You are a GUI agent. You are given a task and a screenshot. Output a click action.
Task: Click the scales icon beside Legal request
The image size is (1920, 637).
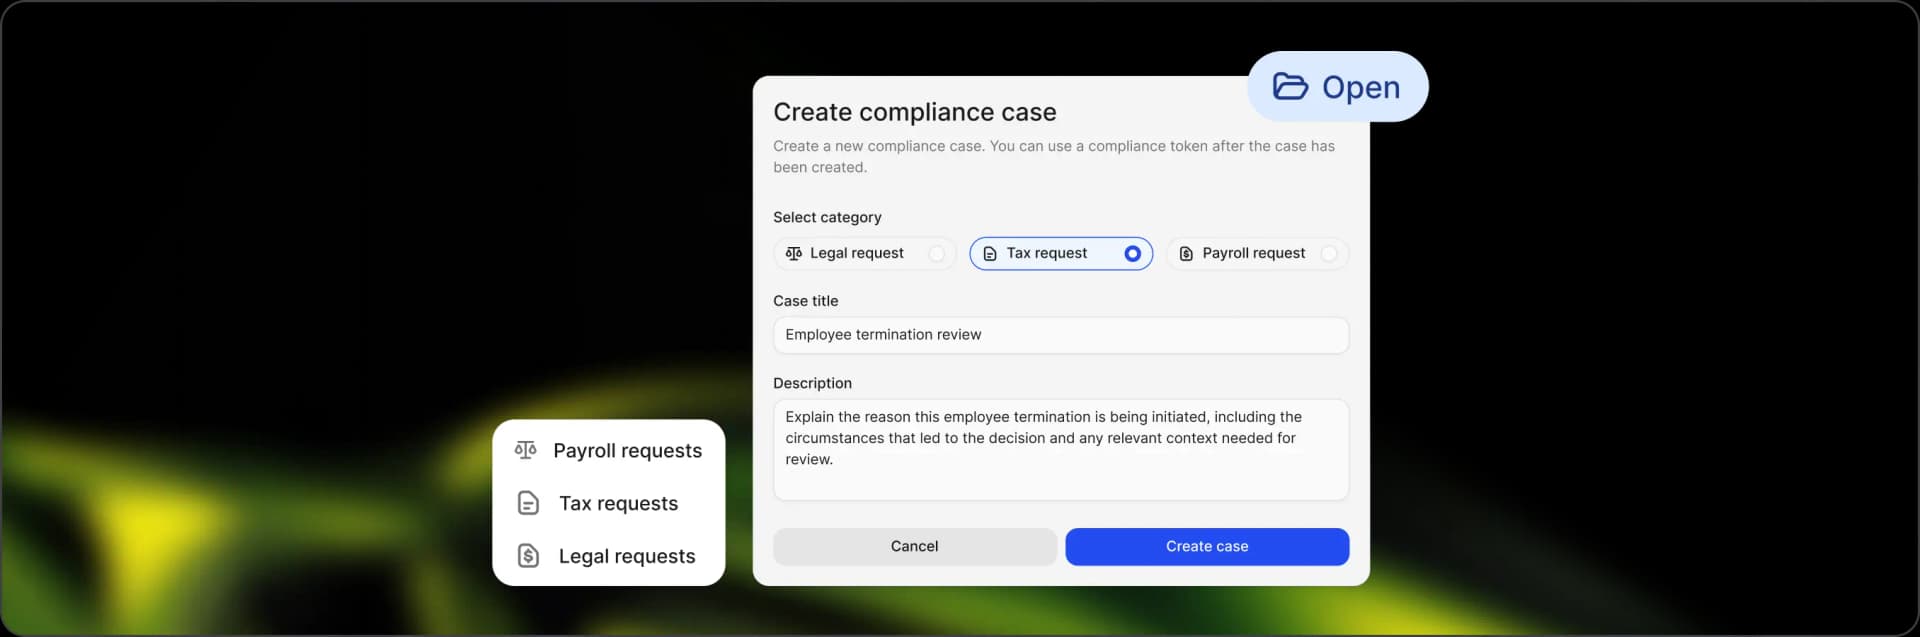pyautogui.click(x=793, y=254)
